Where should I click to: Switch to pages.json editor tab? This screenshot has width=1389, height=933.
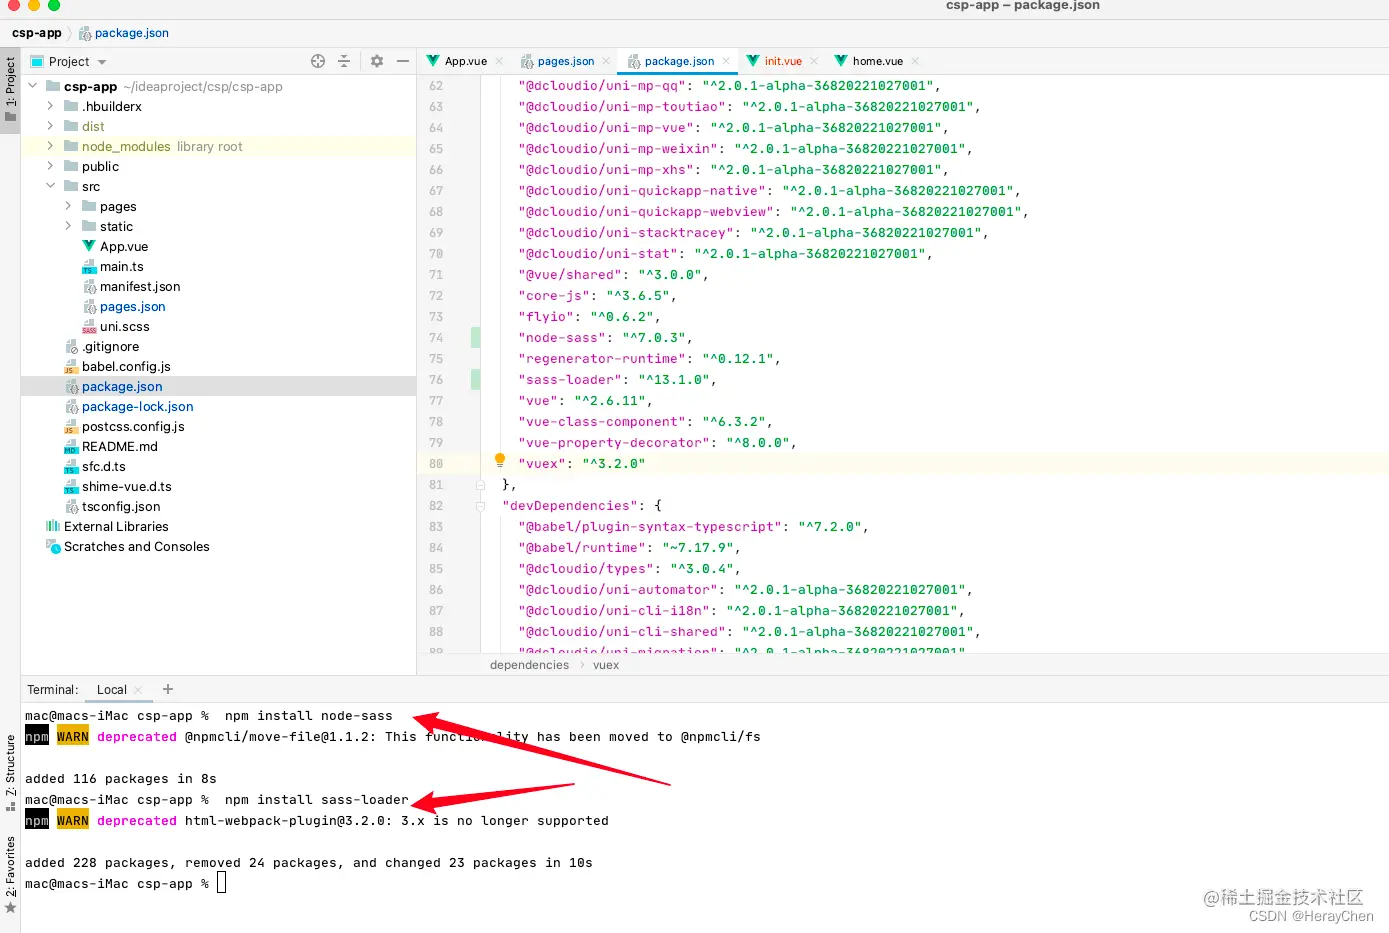tap(566, 61)
